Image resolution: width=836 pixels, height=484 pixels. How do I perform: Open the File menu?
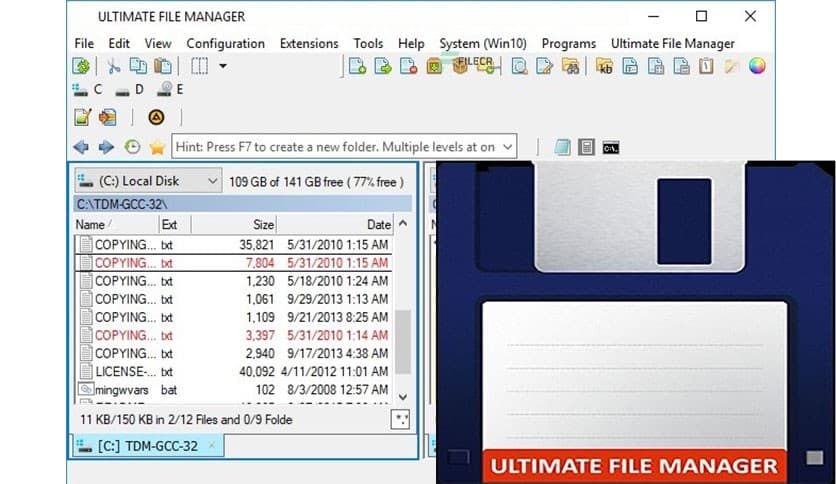click(84, 44)
